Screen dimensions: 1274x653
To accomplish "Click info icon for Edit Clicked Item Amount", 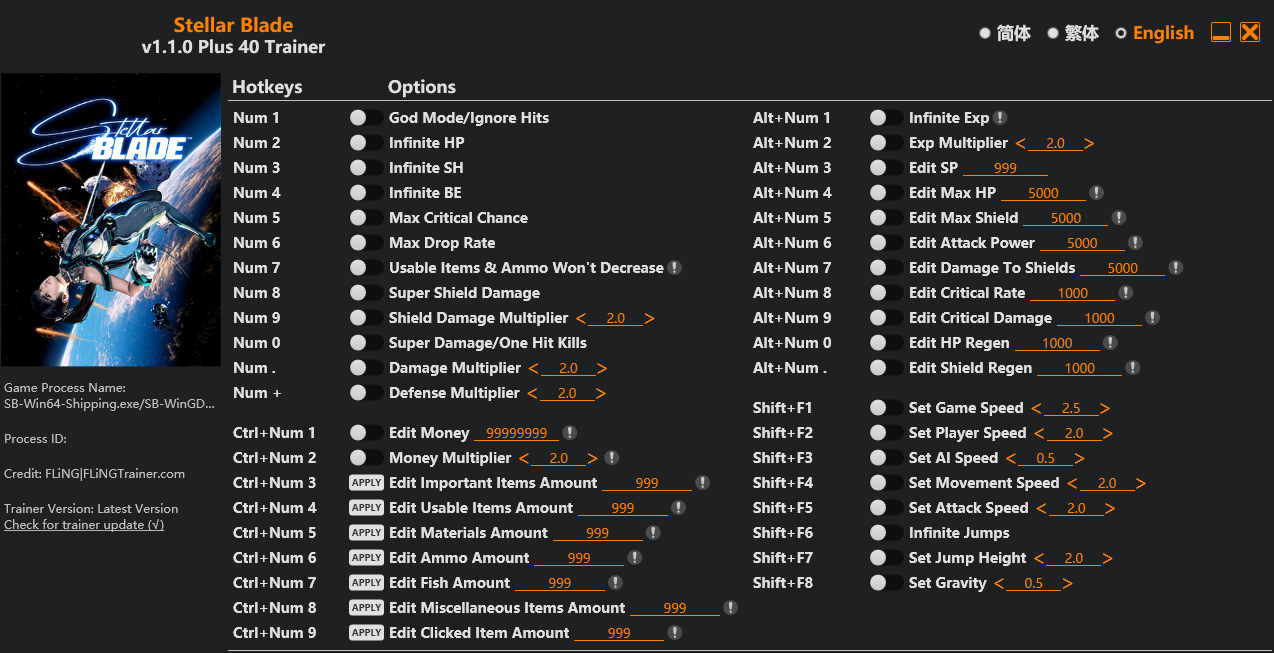I will pos(675,633).
